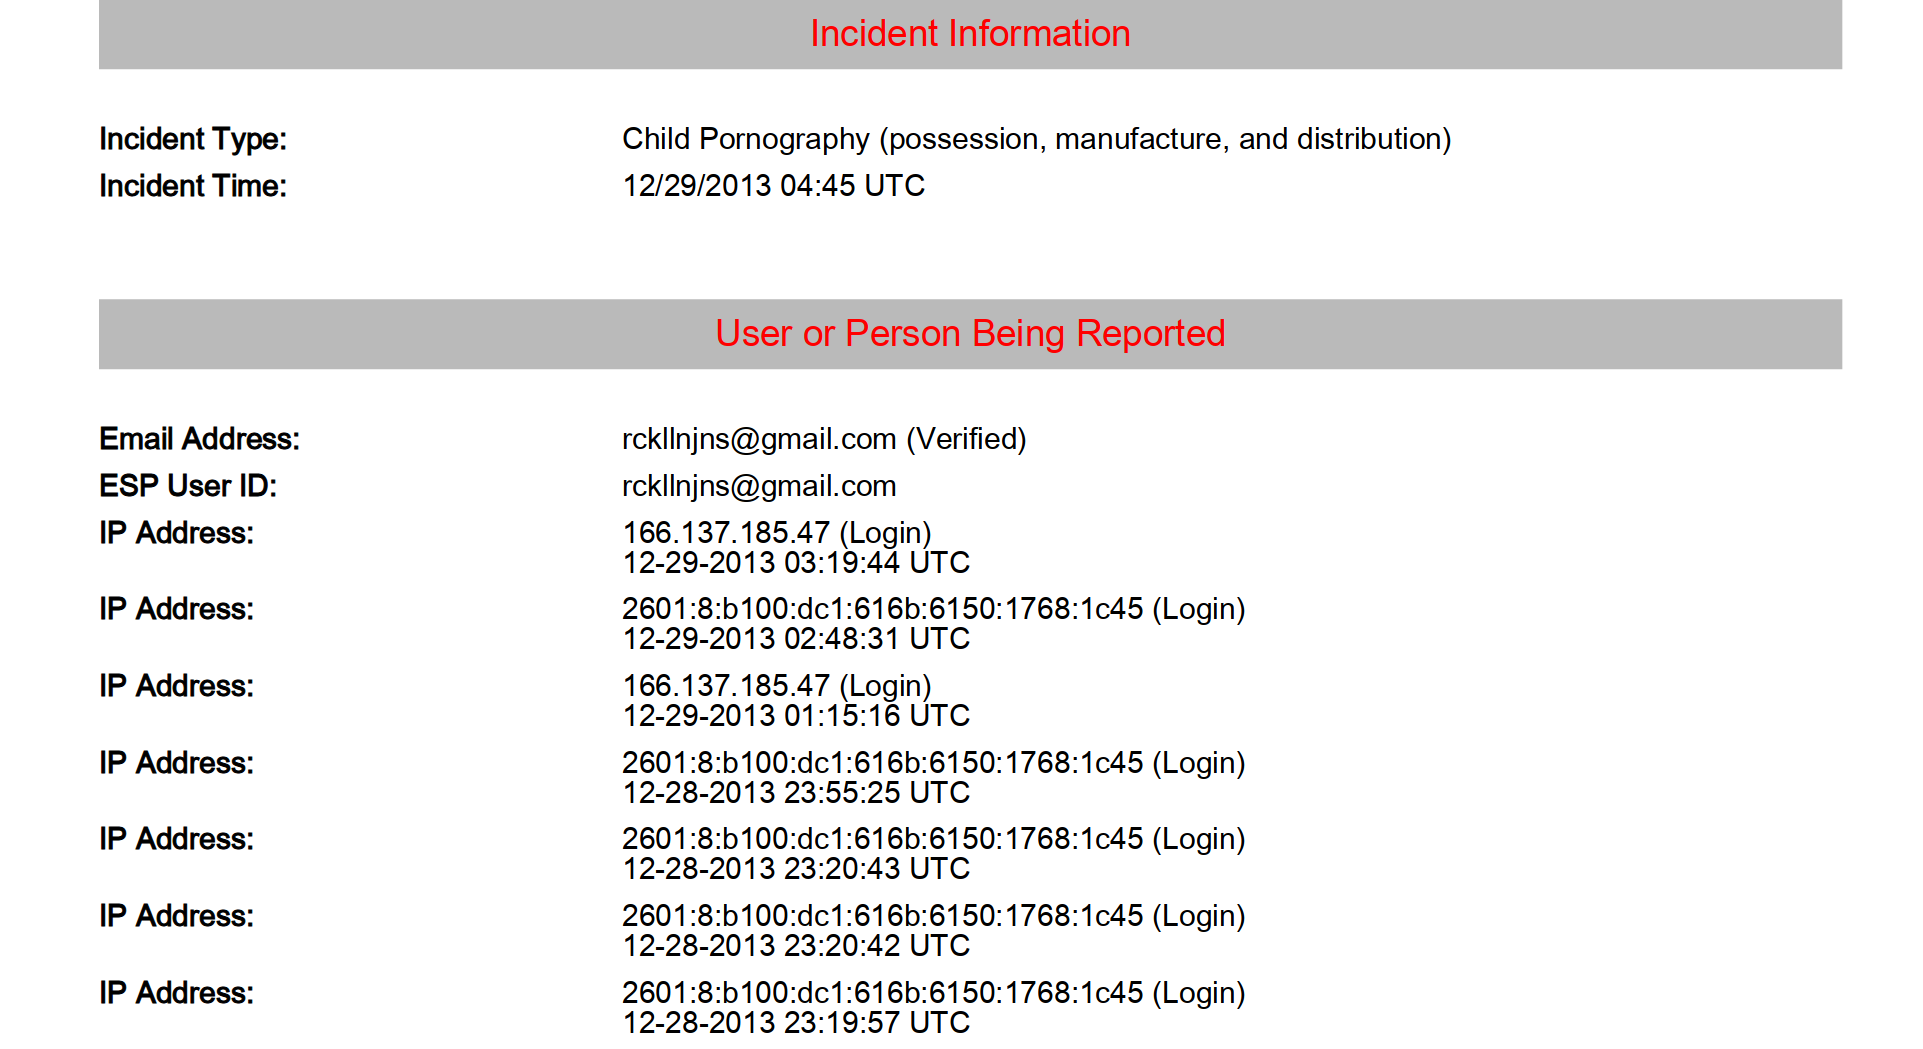Screen dimensions: 1923x1049
Task: Click the IP Address label beside 02:48:31 login
Action: pyautogui.click(x=176, y=609)
